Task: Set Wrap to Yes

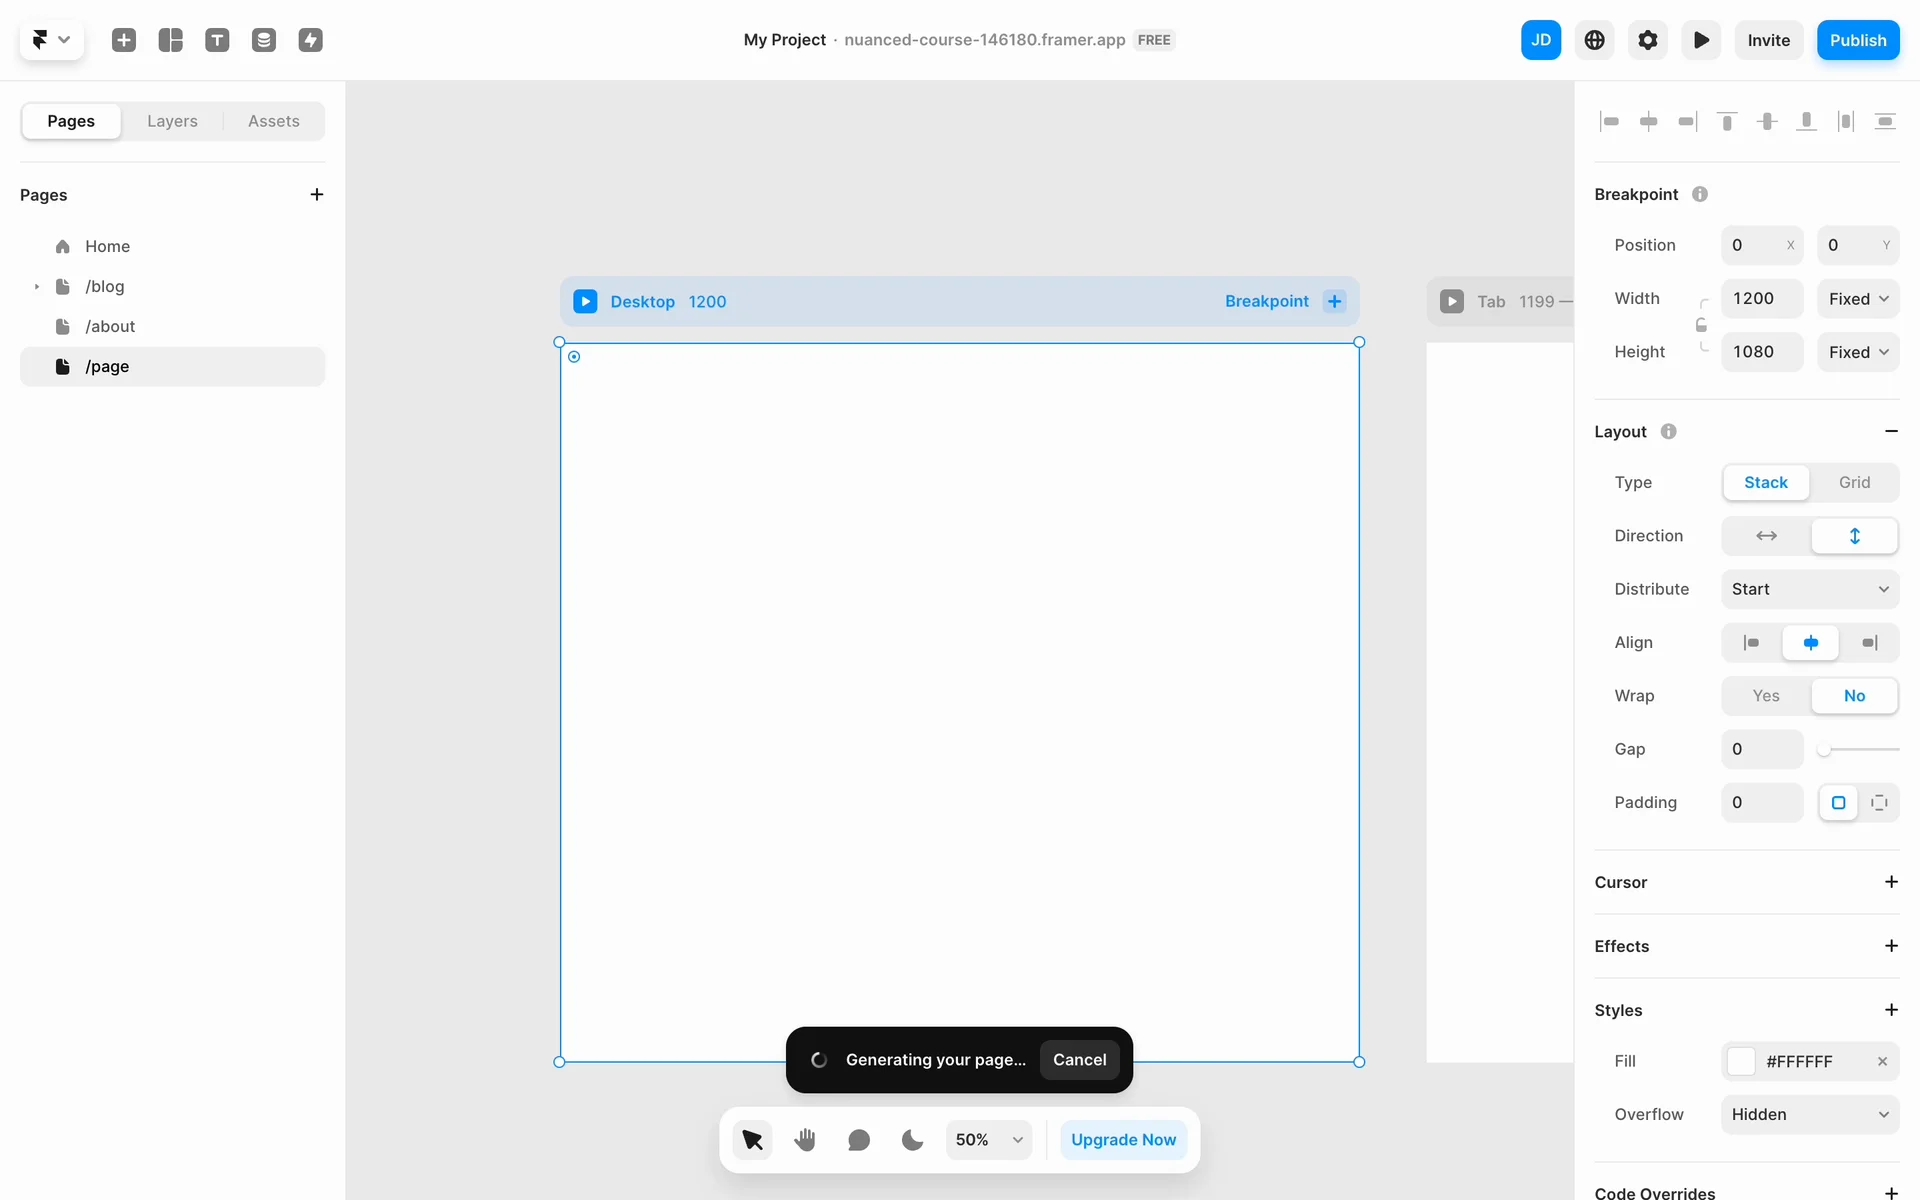Action: click(x=1766, y=696)
